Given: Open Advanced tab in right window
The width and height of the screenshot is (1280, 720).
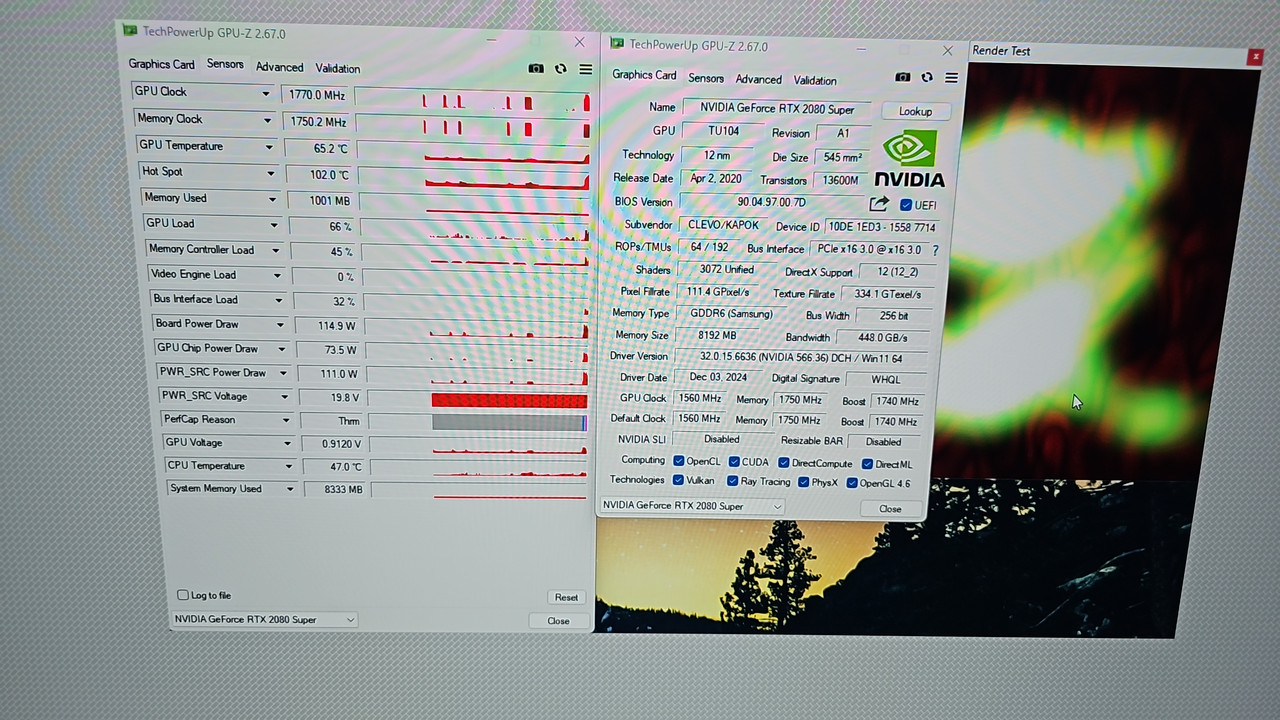Looking at the screenshot, I should click(759, 79).
